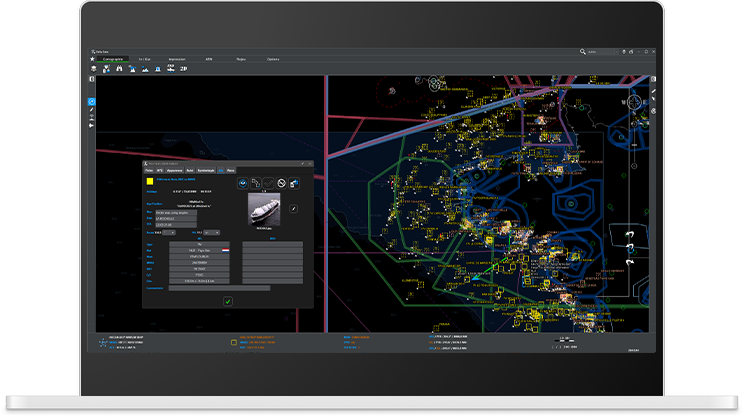Toggle the greyed checkmark icon in dialog
This screenshot has width=744, height=416.
(x=268, y=183)
